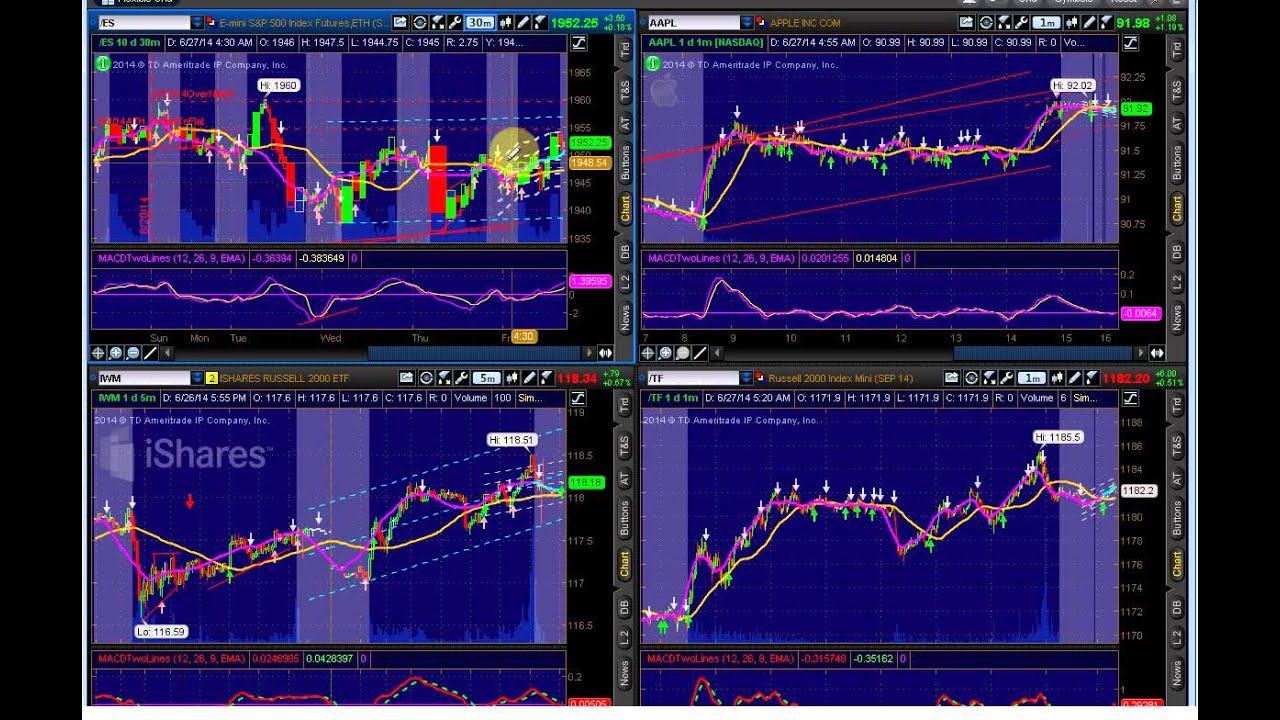
Task: Toggle Buttons sidebar gadget on /ES chart
Action: tap(626, 164)
